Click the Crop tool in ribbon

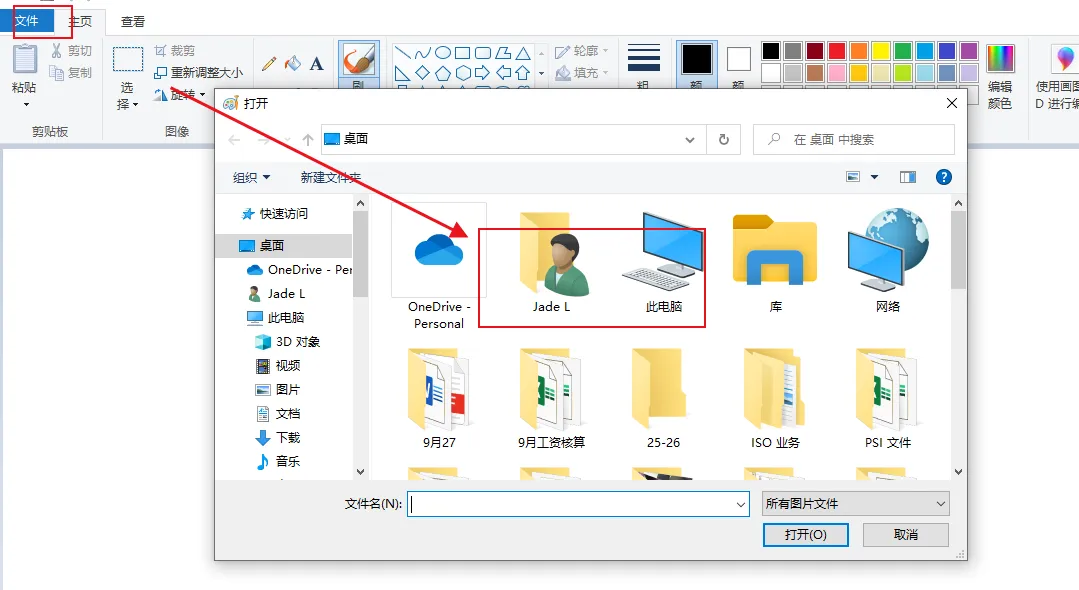coord(175,50)
